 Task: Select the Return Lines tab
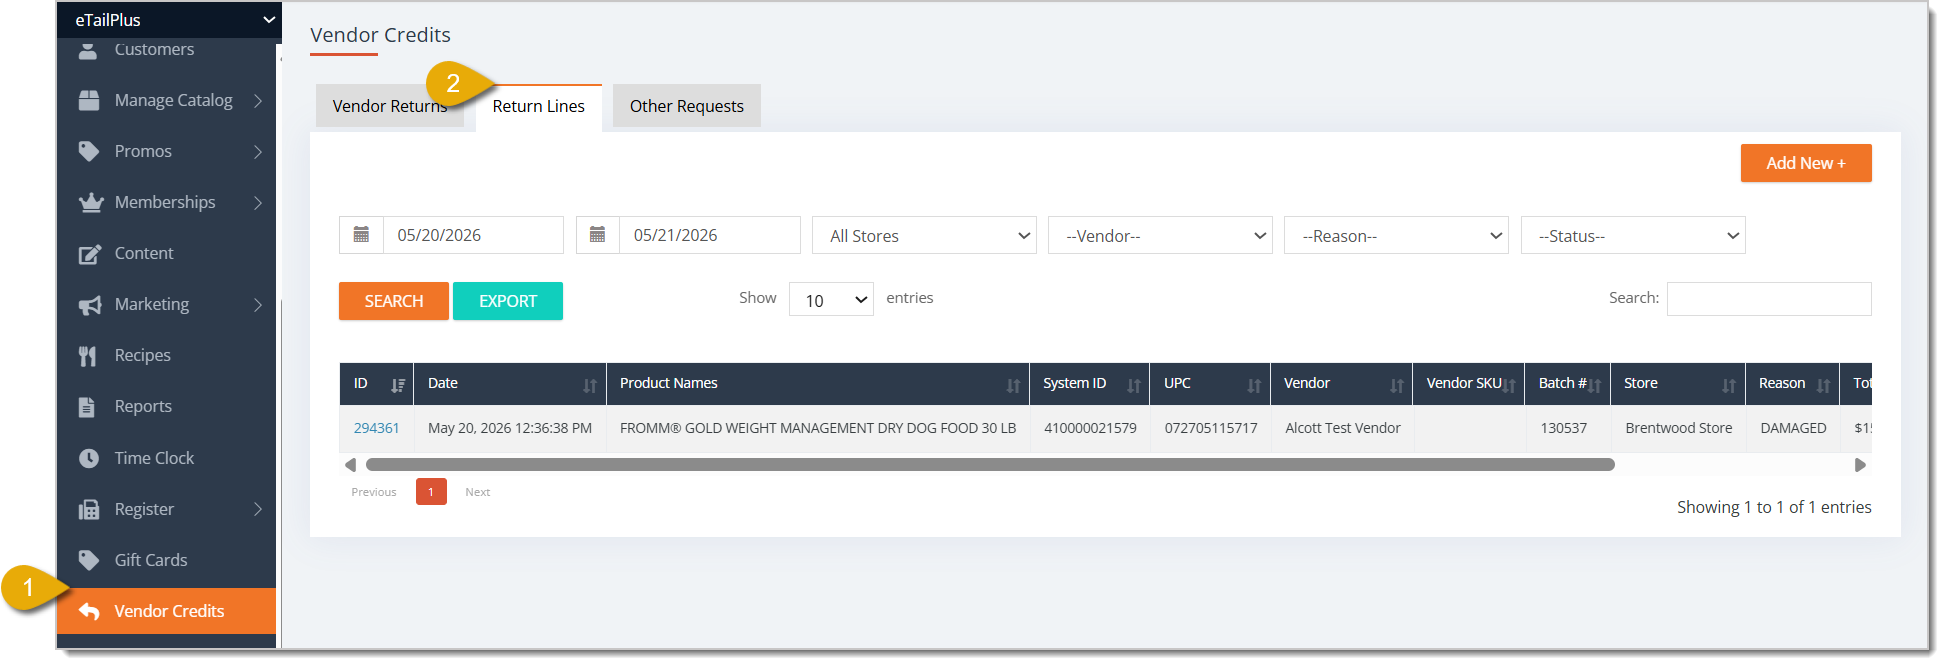coord(539,106)
